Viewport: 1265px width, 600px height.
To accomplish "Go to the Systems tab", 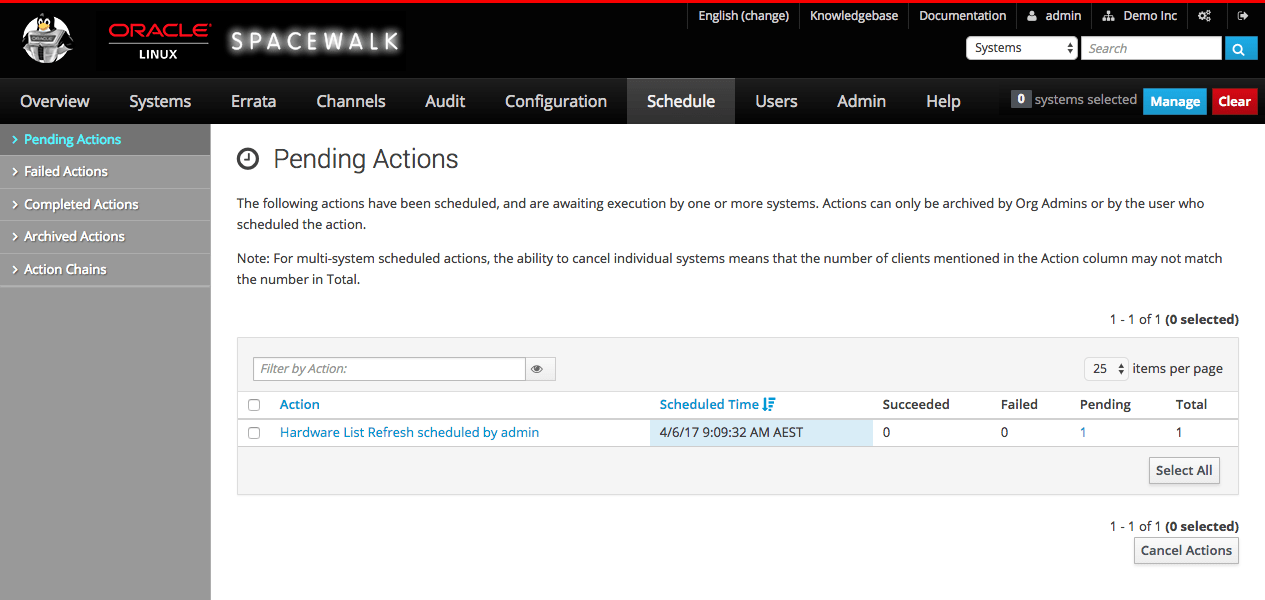I will (x=160, y=101).
